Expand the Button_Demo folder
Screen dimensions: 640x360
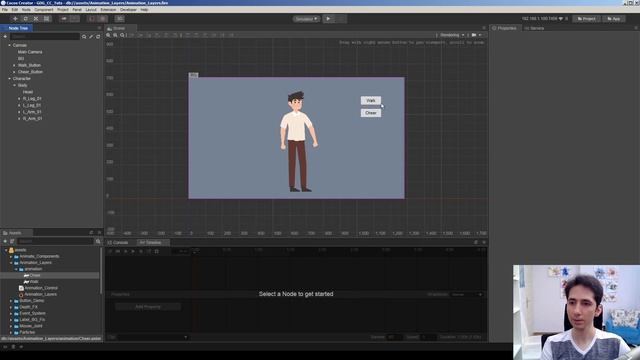pos(11,301)
